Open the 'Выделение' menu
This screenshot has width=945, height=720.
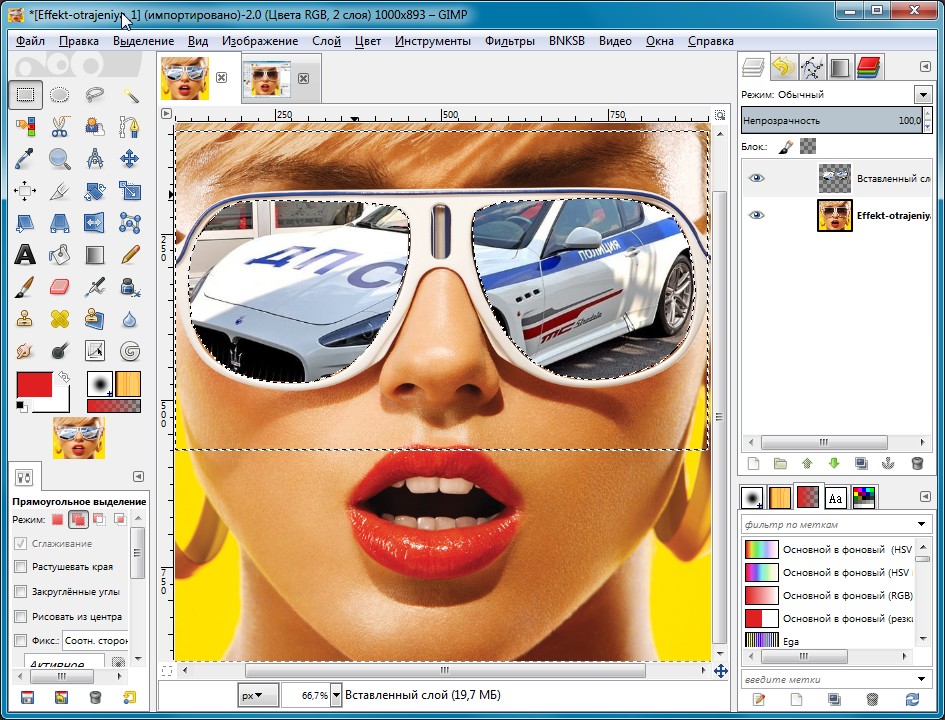pos(143,41)
